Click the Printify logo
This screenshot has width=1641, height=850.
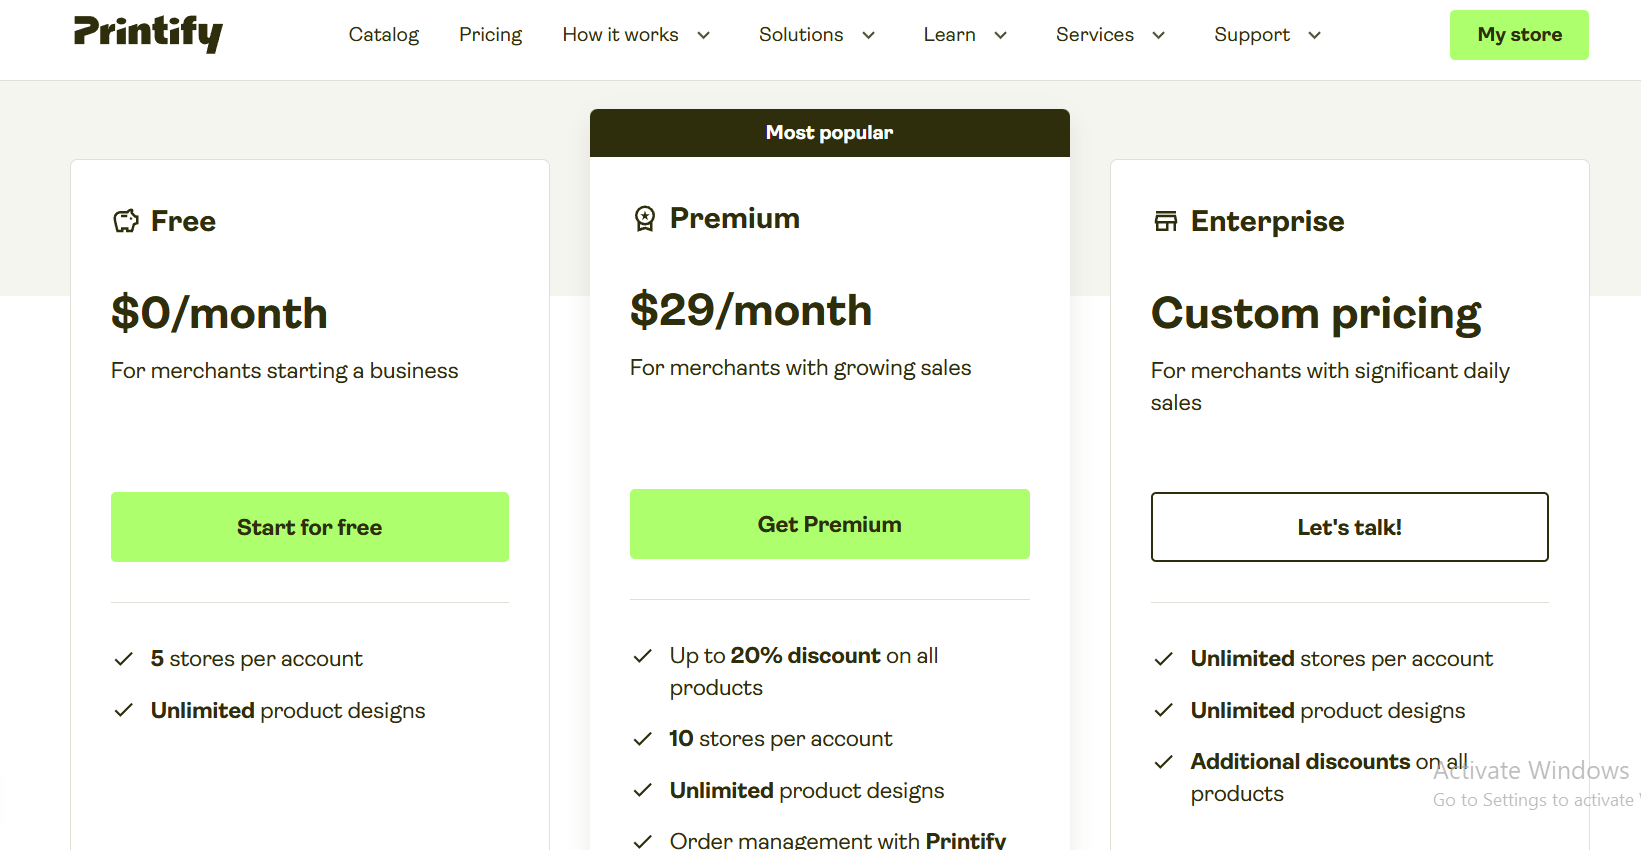pyautogui.click(x=148, y=34)
